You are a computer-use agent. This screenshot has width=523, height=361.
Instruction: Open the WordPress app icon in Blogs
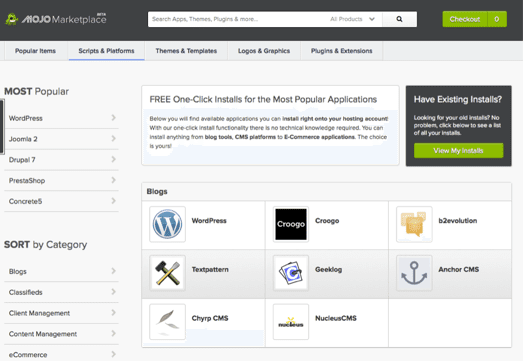pyautogui.click(x=167, y=224)
